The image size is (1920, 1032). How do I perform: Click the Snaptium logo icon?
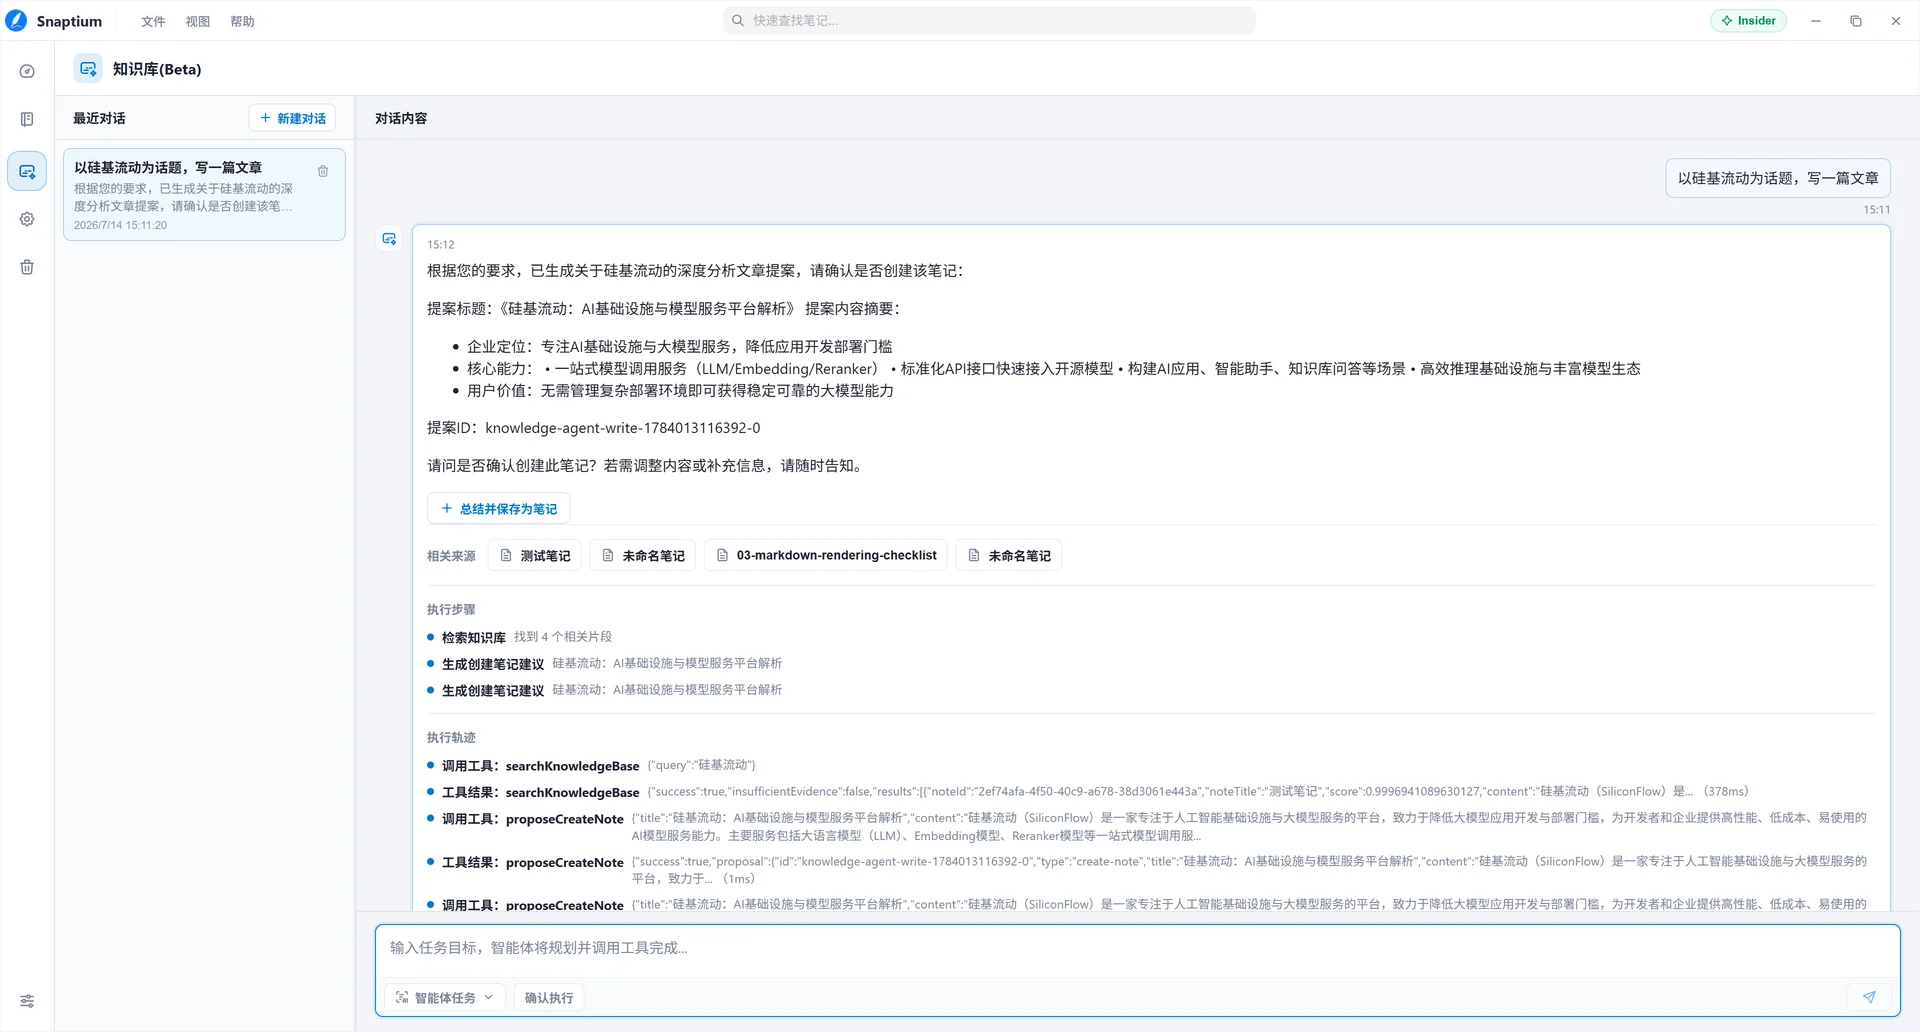(16, 21)
